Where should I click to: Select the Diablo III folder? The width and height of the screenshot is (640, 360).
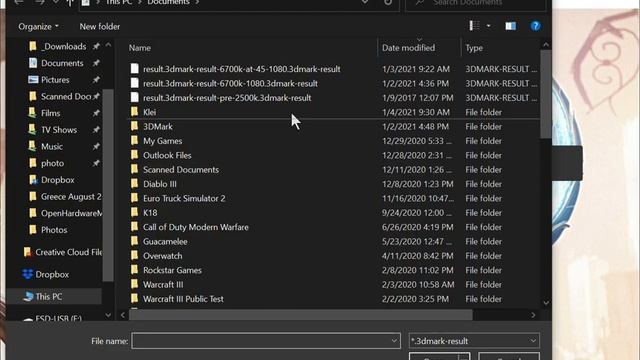pos(160,184)
